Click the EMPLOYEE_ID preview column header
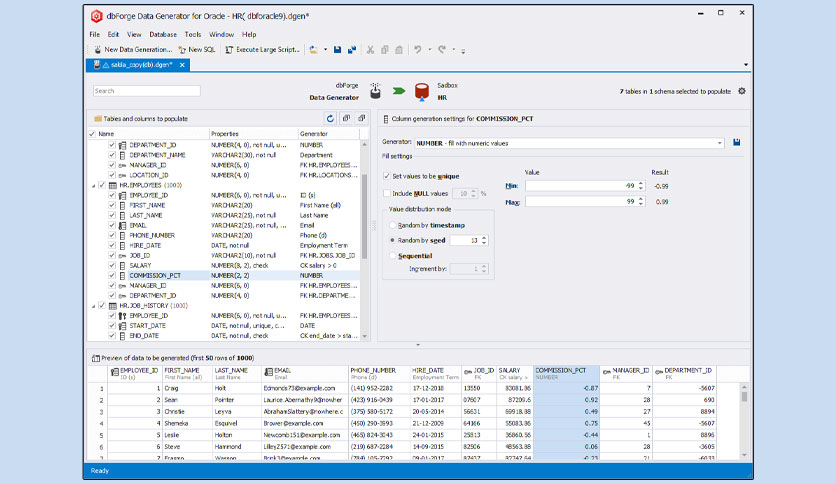 coord(134,373)
